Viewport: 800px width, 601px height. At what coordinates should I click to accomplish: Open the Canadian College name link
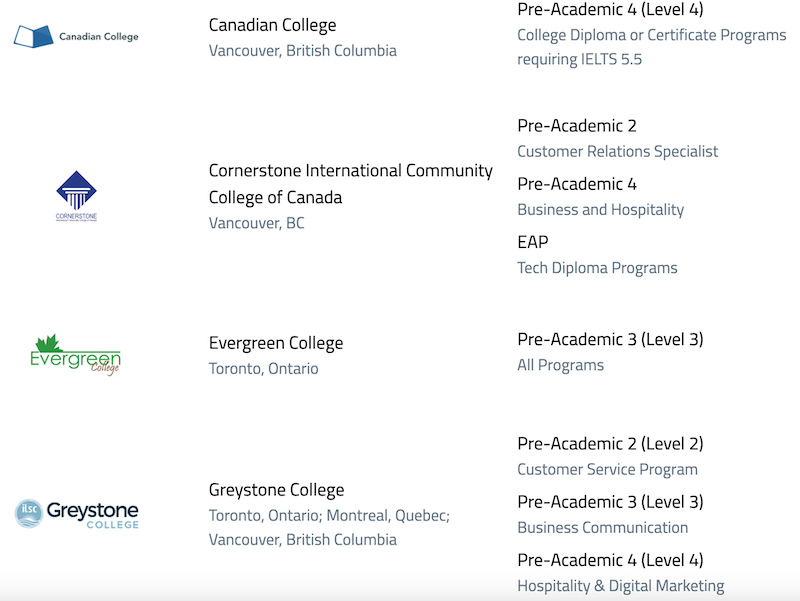[x=272, y=25]
